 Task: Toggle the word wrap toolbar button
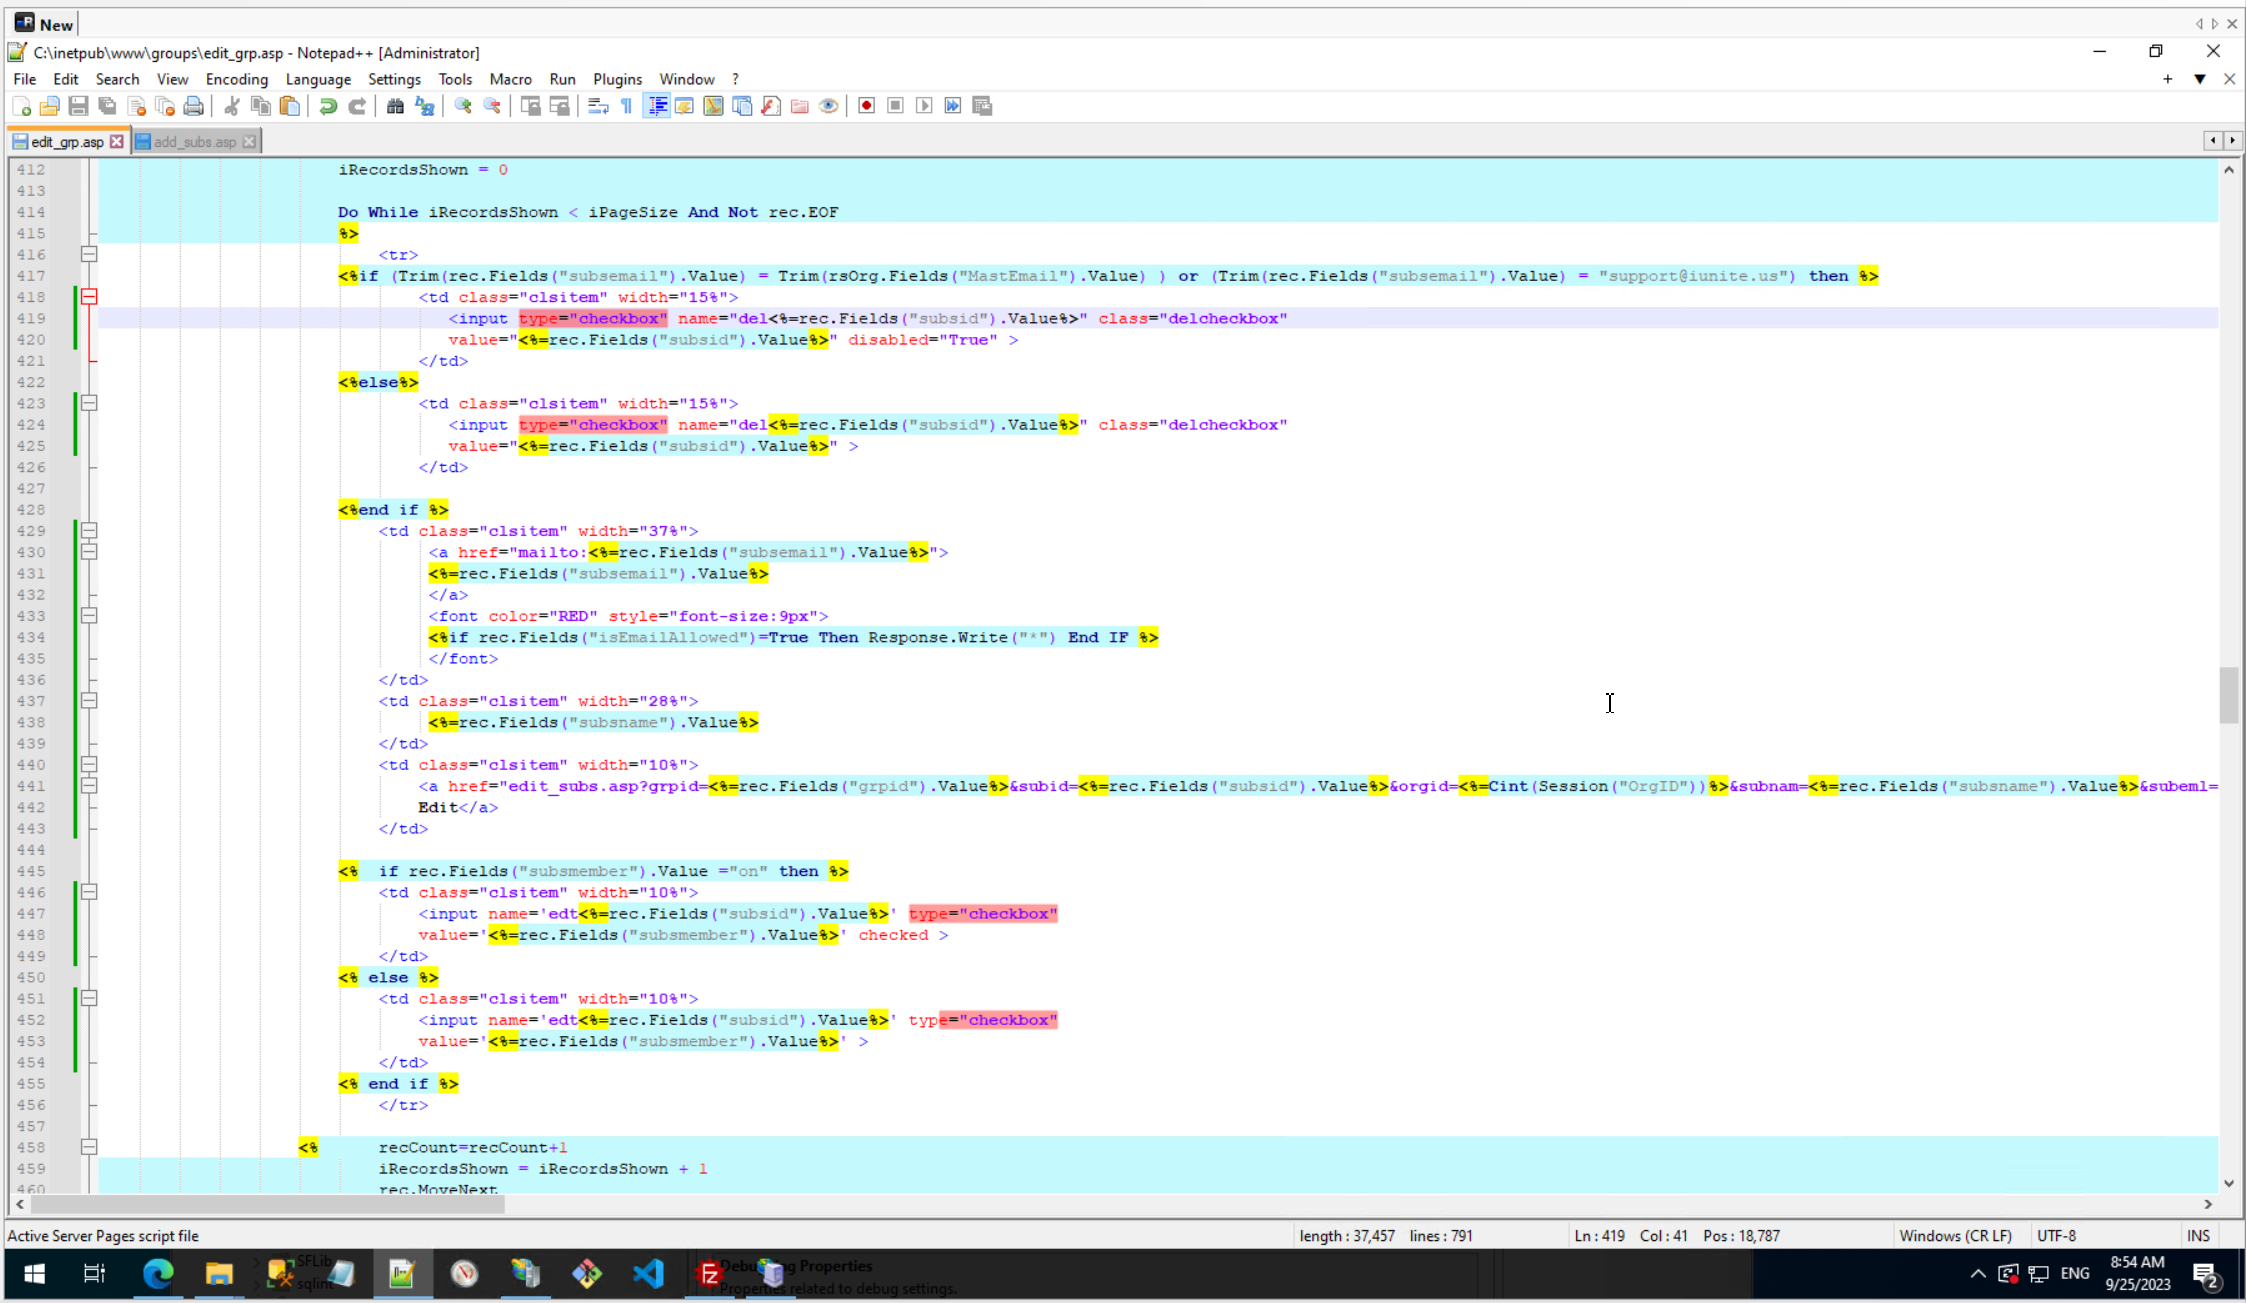pyautogui.click(x=598, y=106)
